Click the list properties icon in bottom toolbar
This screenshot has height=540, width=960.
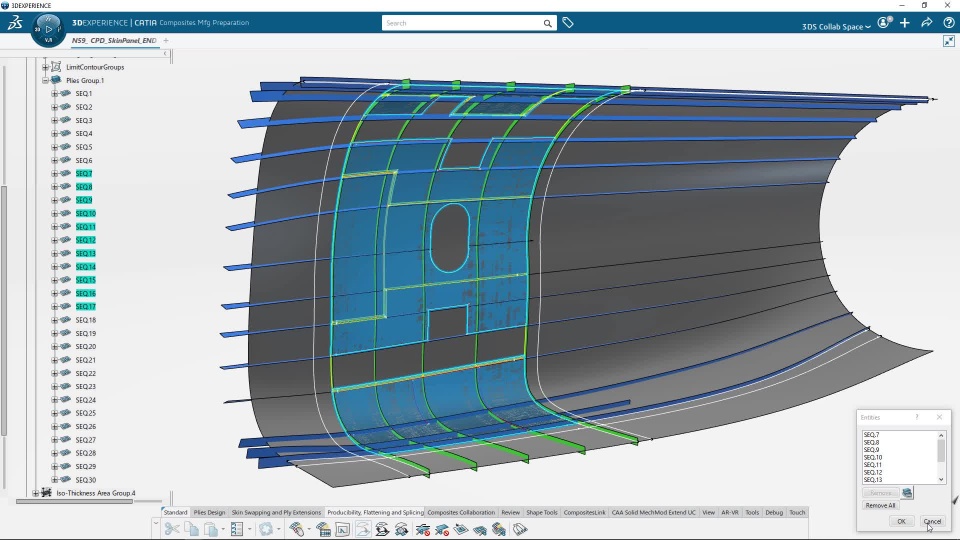click(x=238, y=529)
